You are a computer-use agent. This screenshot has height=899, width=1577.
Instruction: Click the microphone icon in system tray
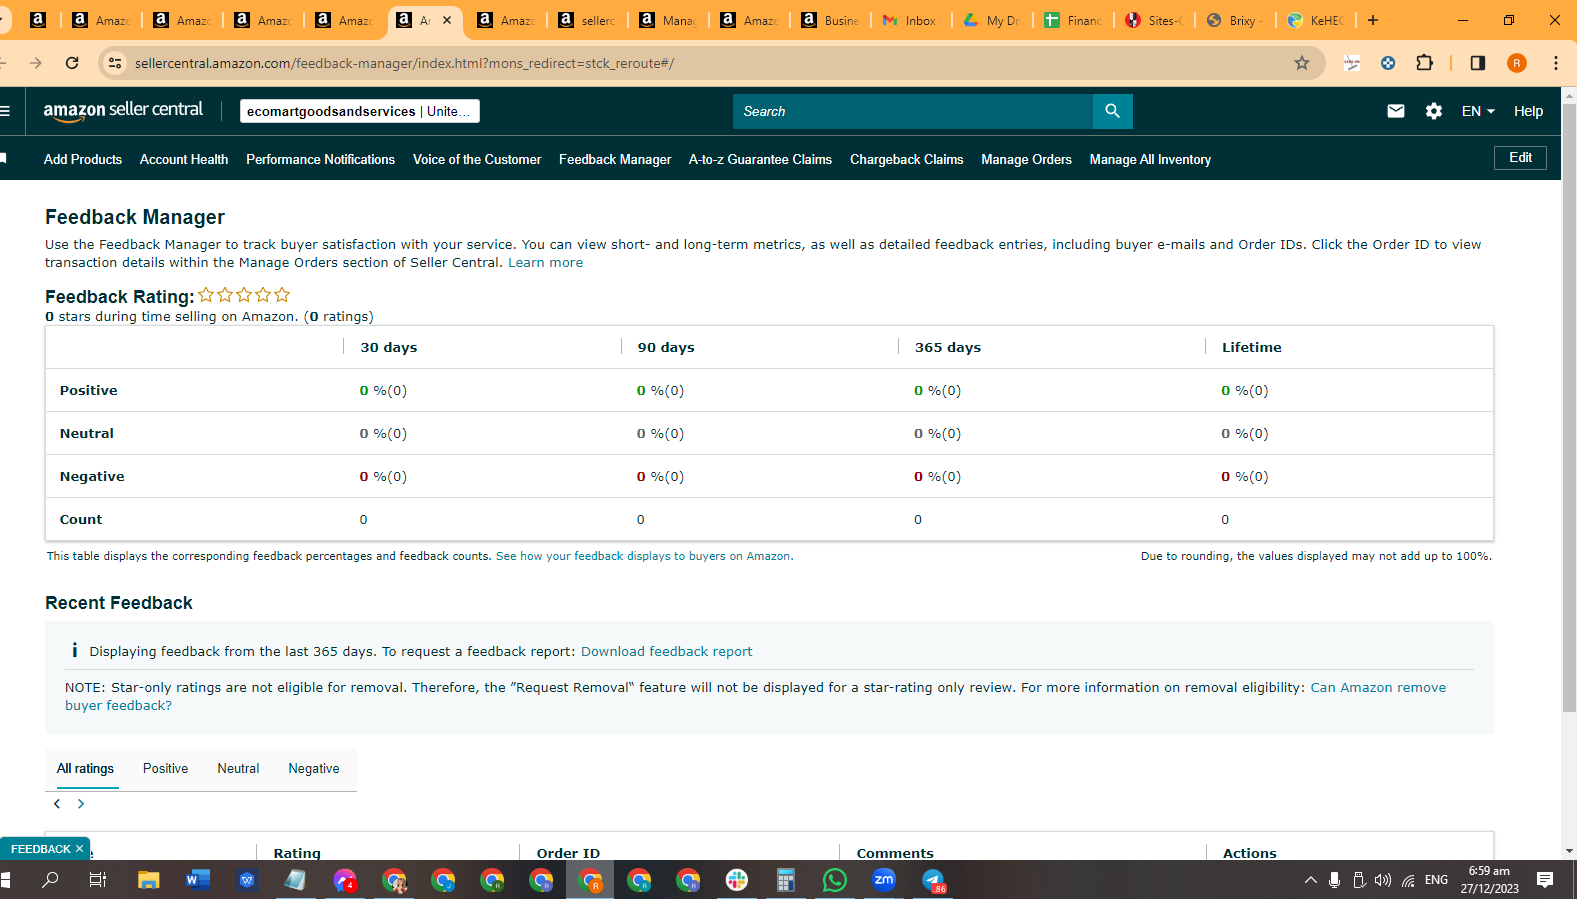pos(1334,880)
